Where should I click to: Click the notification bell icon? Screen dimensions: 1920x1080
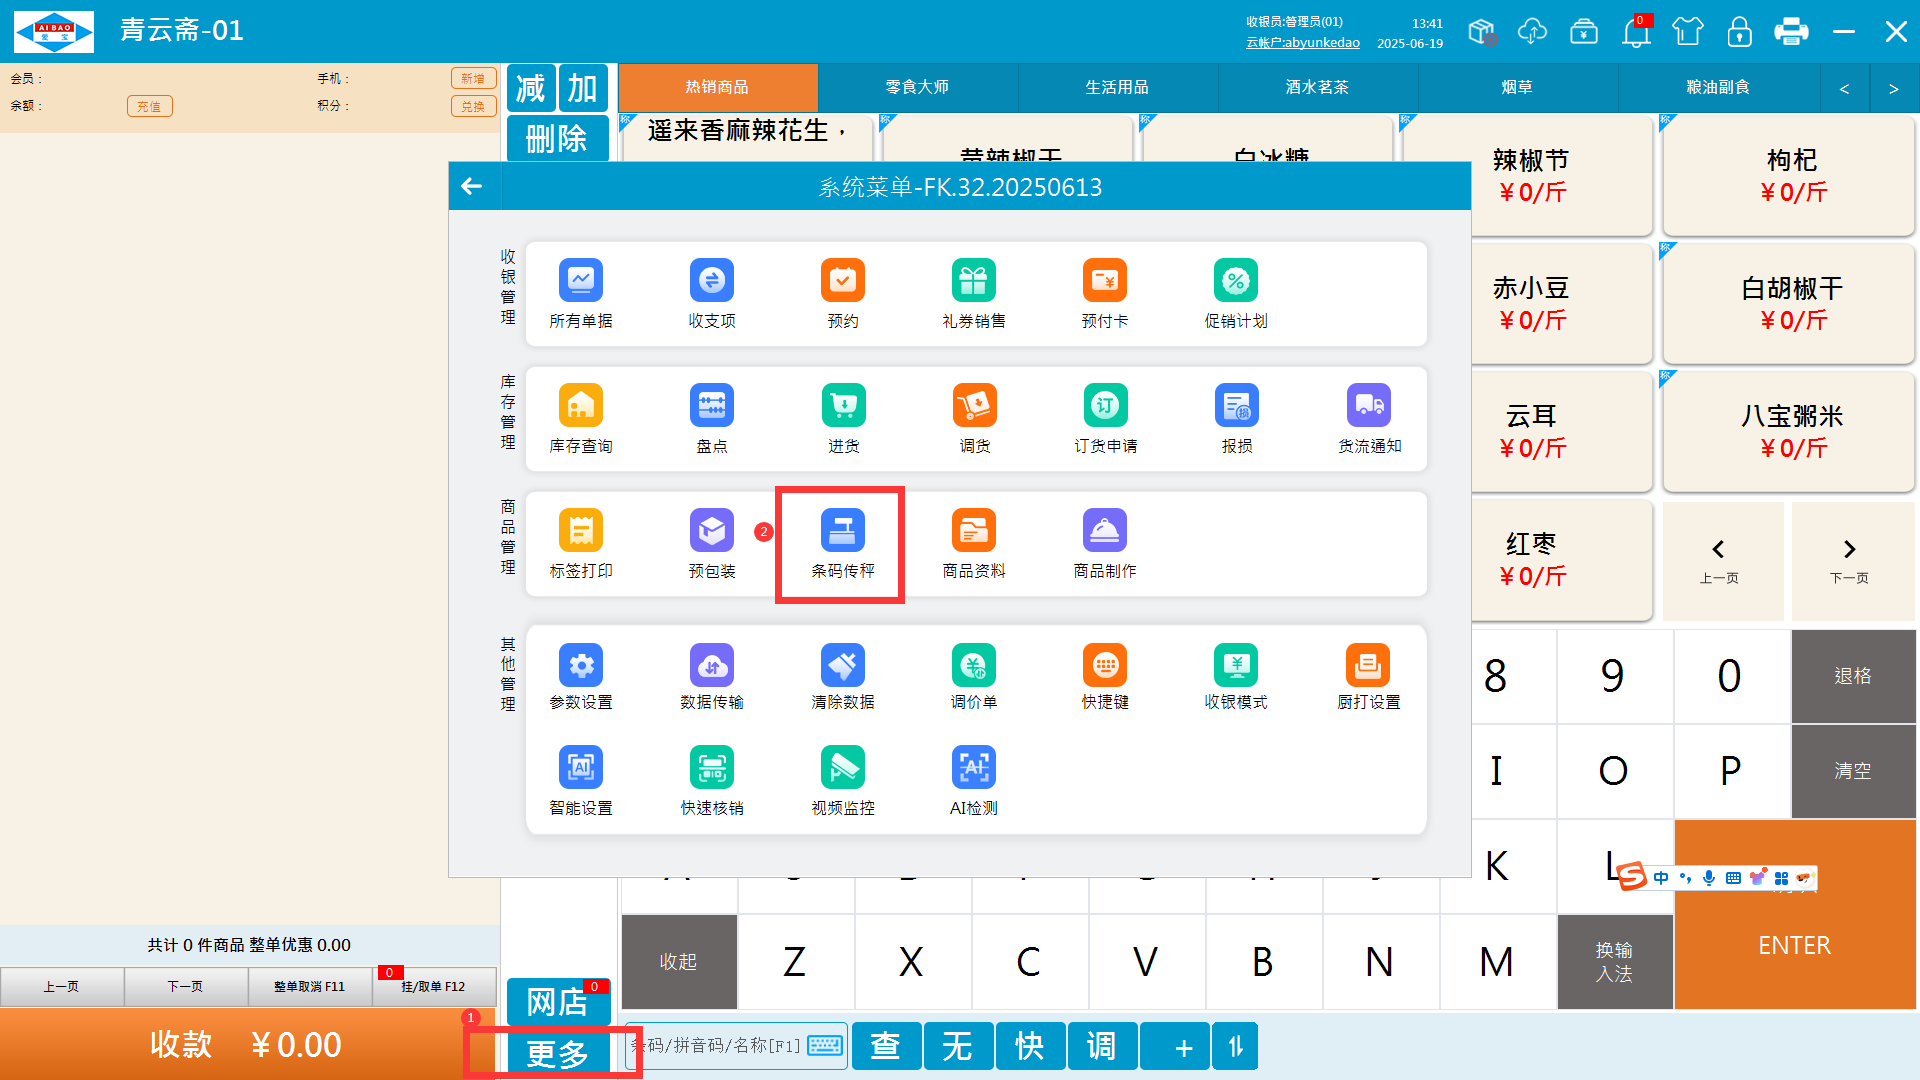[1636, 32]
